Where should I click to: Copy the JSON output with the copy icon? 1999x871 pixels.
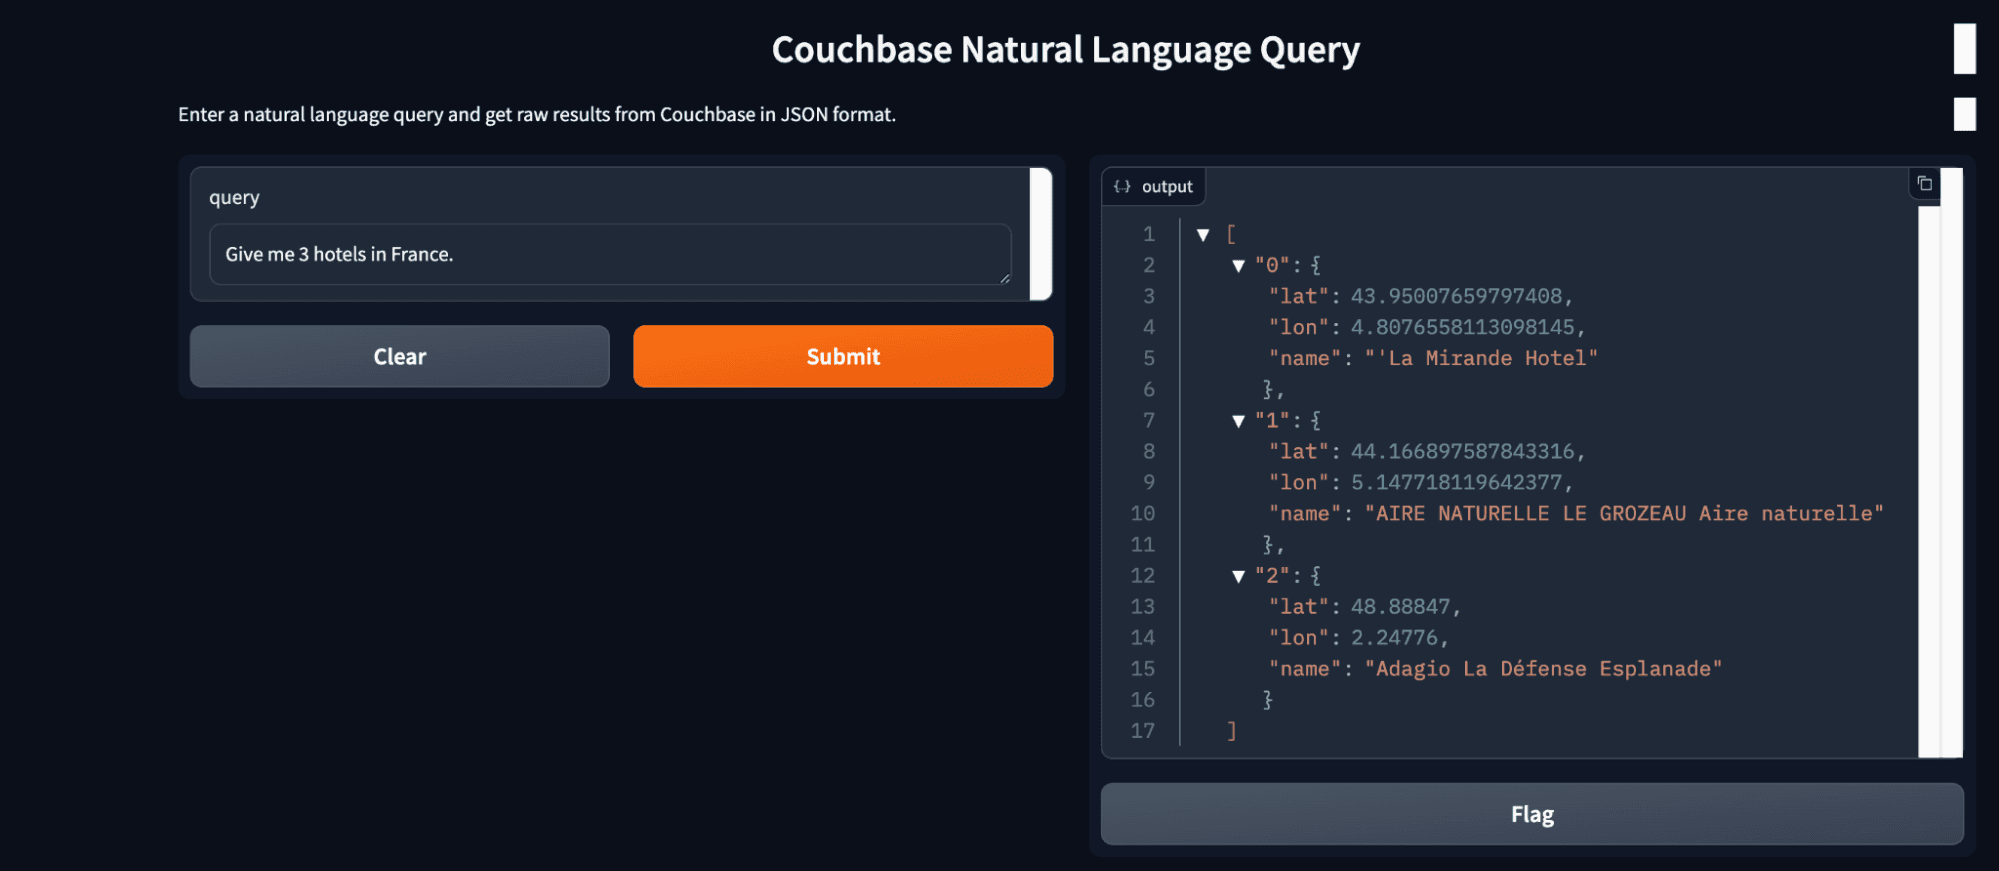(1924, 184)
